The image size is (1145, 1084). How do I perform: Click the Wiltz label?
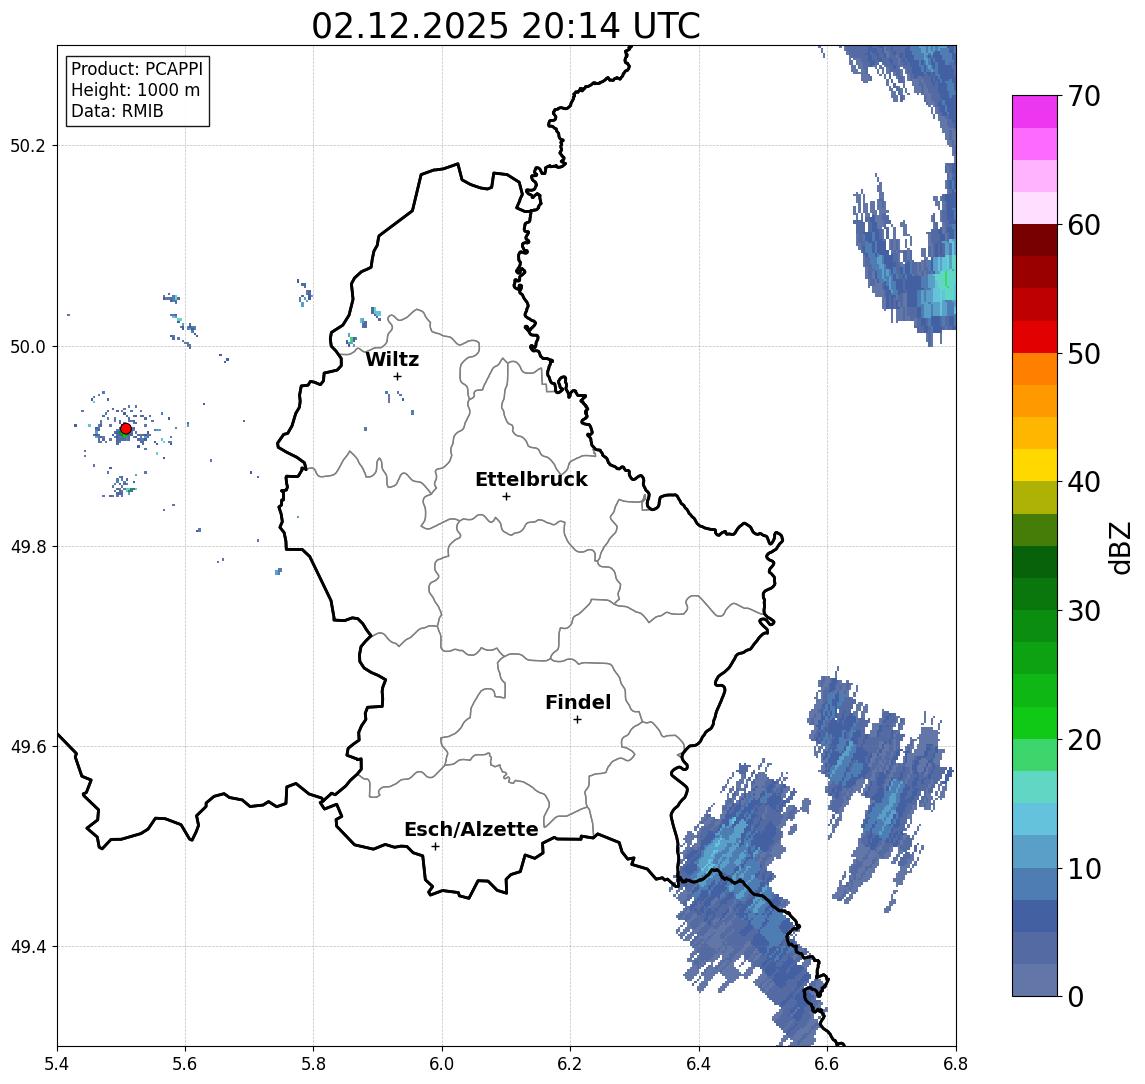392,359
